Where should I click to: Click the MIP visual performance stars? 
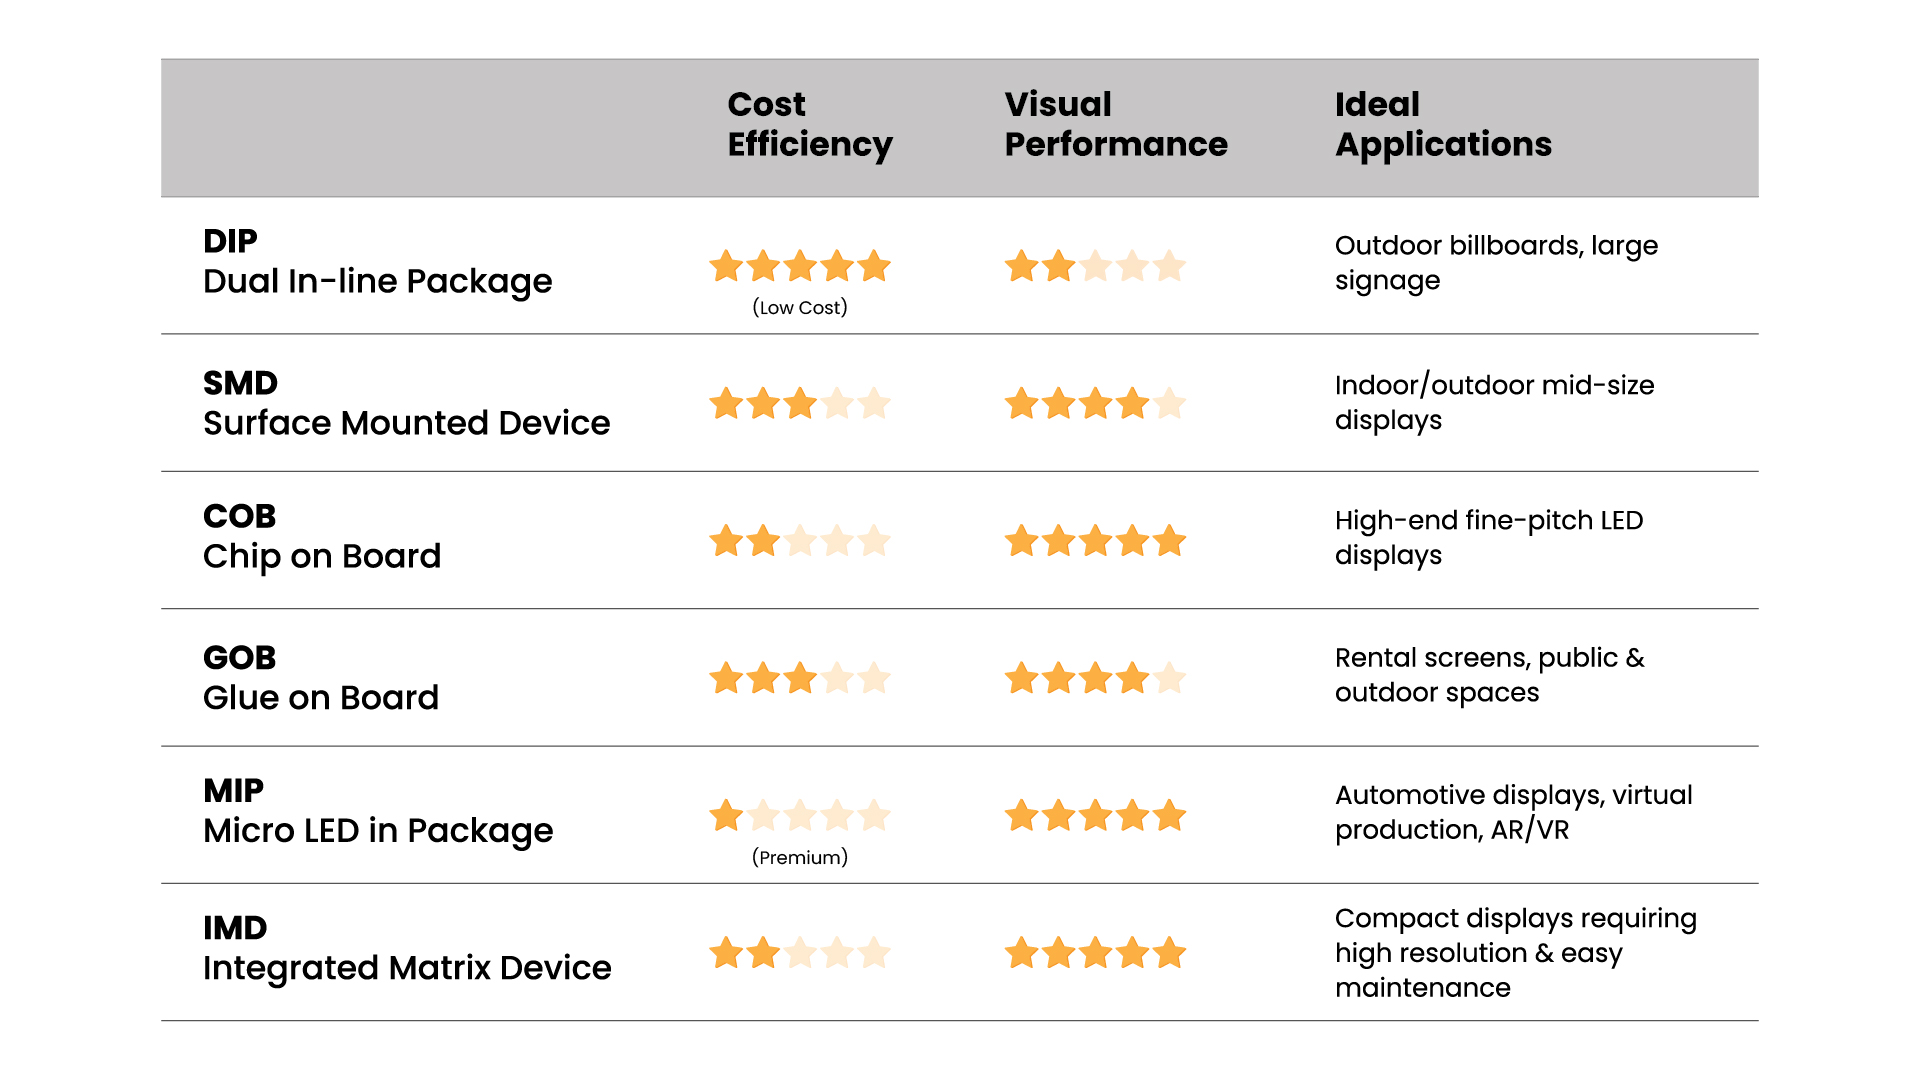pos(1095,816)
